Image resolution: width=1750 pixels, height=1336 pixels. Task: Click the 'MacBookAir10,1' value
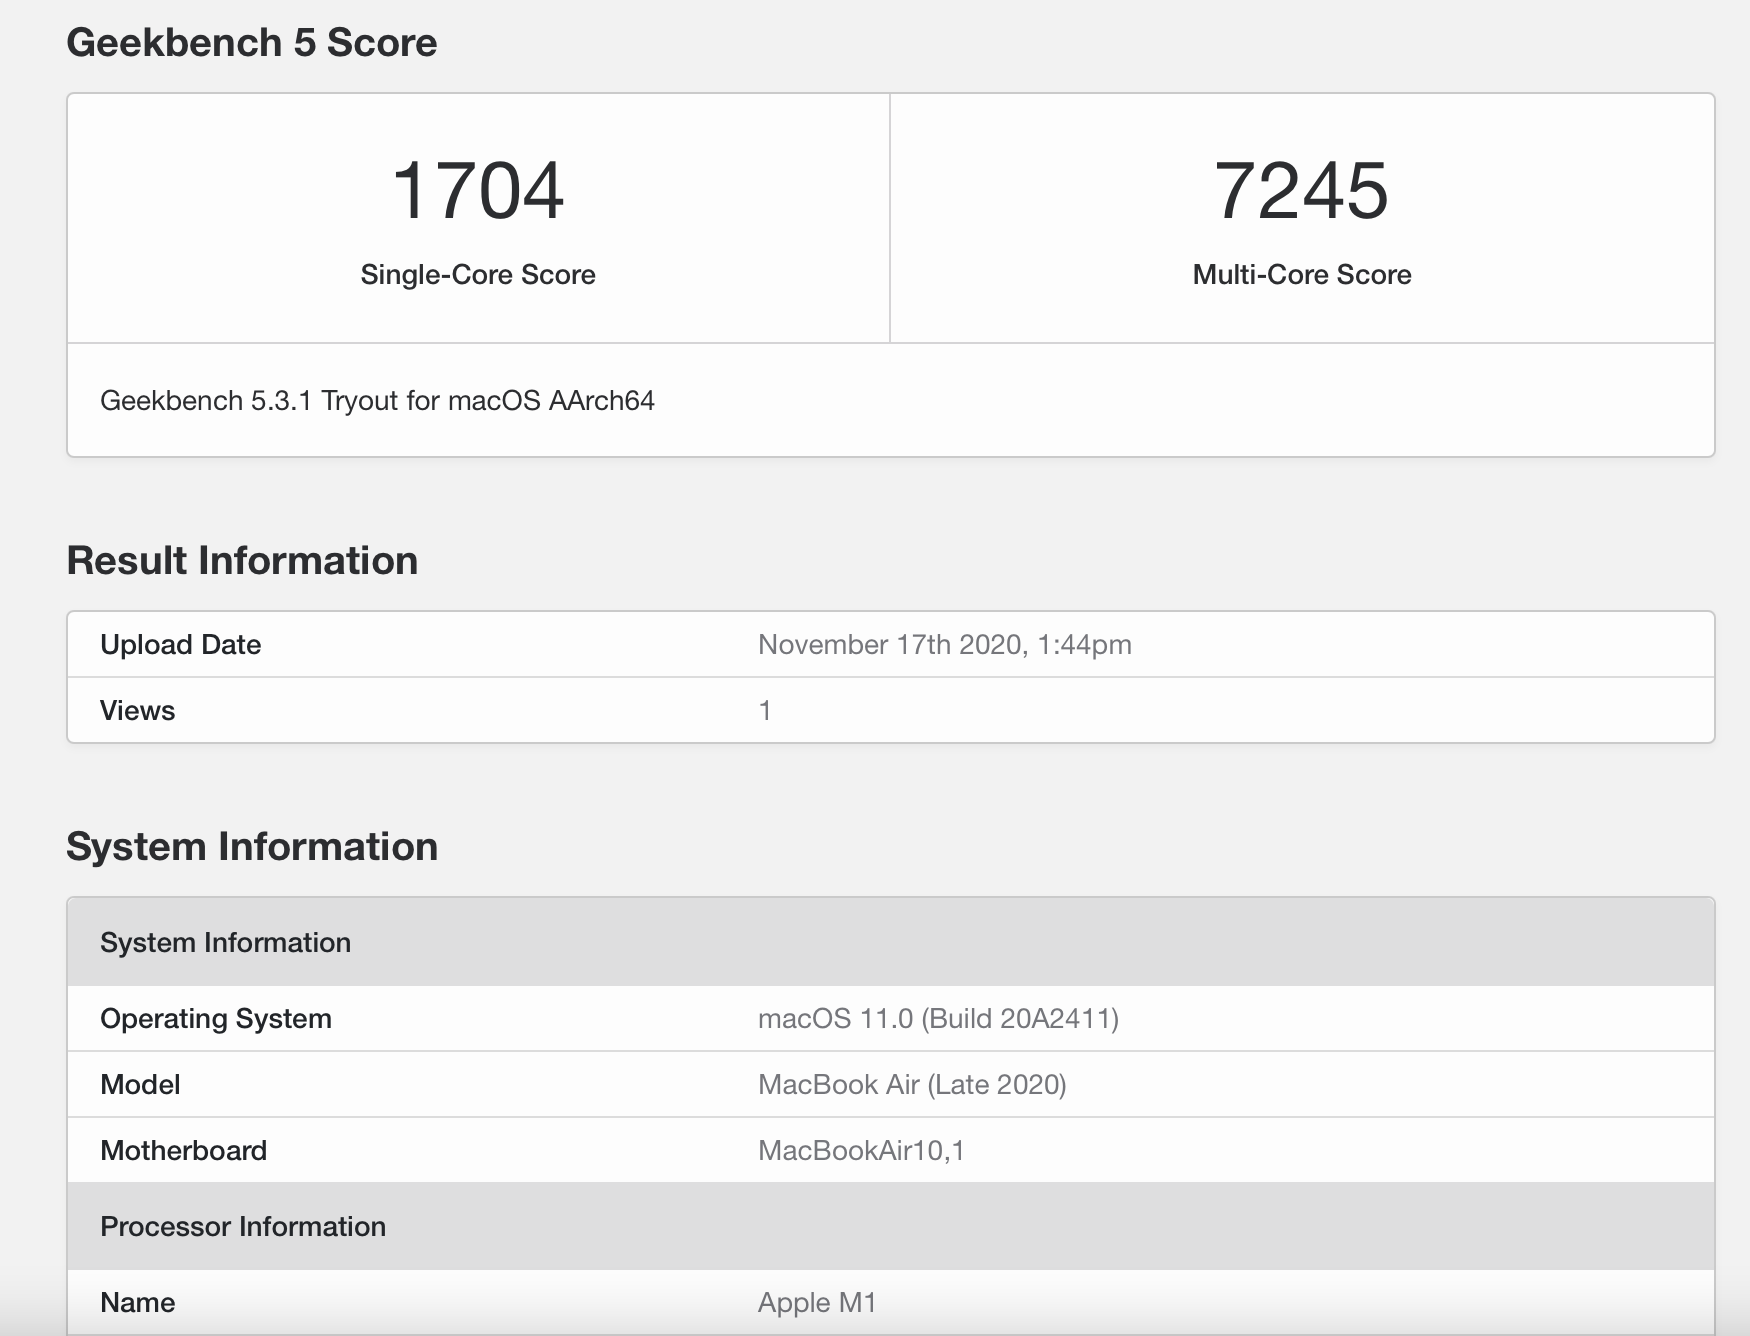tap(861, 1150)
